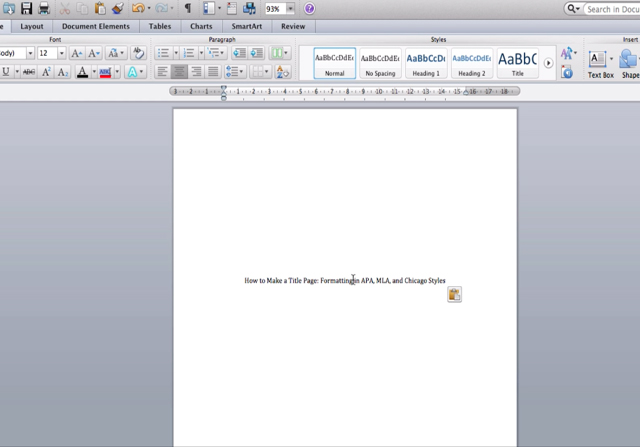Apply subscript formatting
The image size is (640, 447).
coord(63,72)
